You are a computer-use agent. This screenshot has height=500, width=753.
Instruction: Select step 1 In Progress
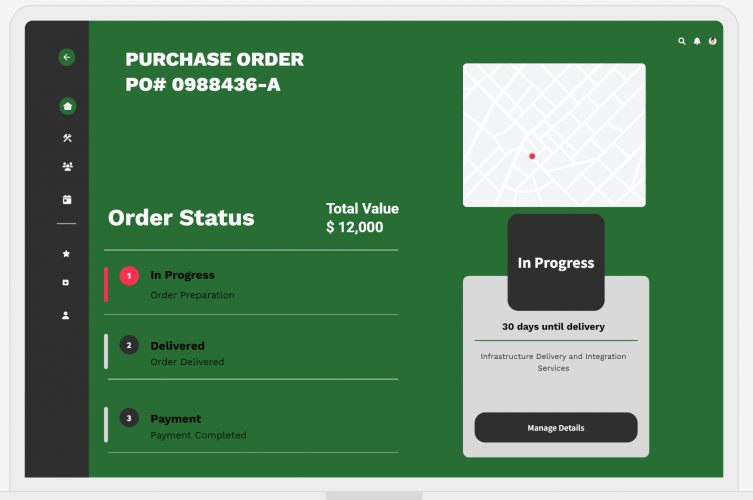click(182, 275)
